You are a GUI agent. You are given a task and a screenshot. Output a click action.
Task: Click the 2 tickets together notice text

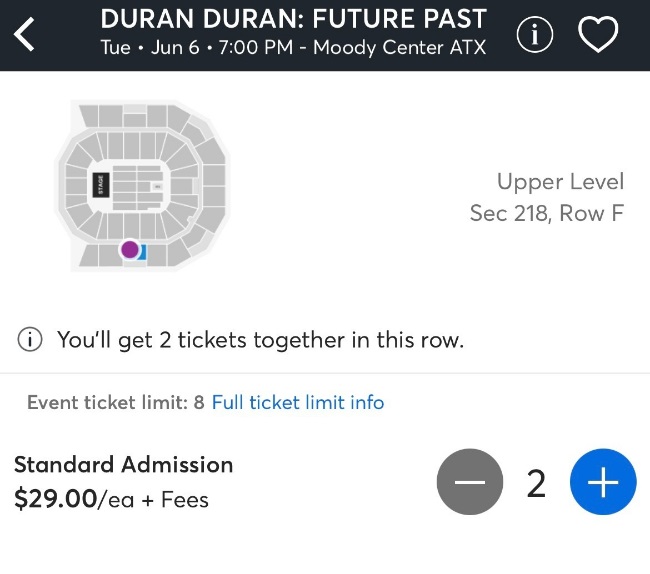point(260,340)
